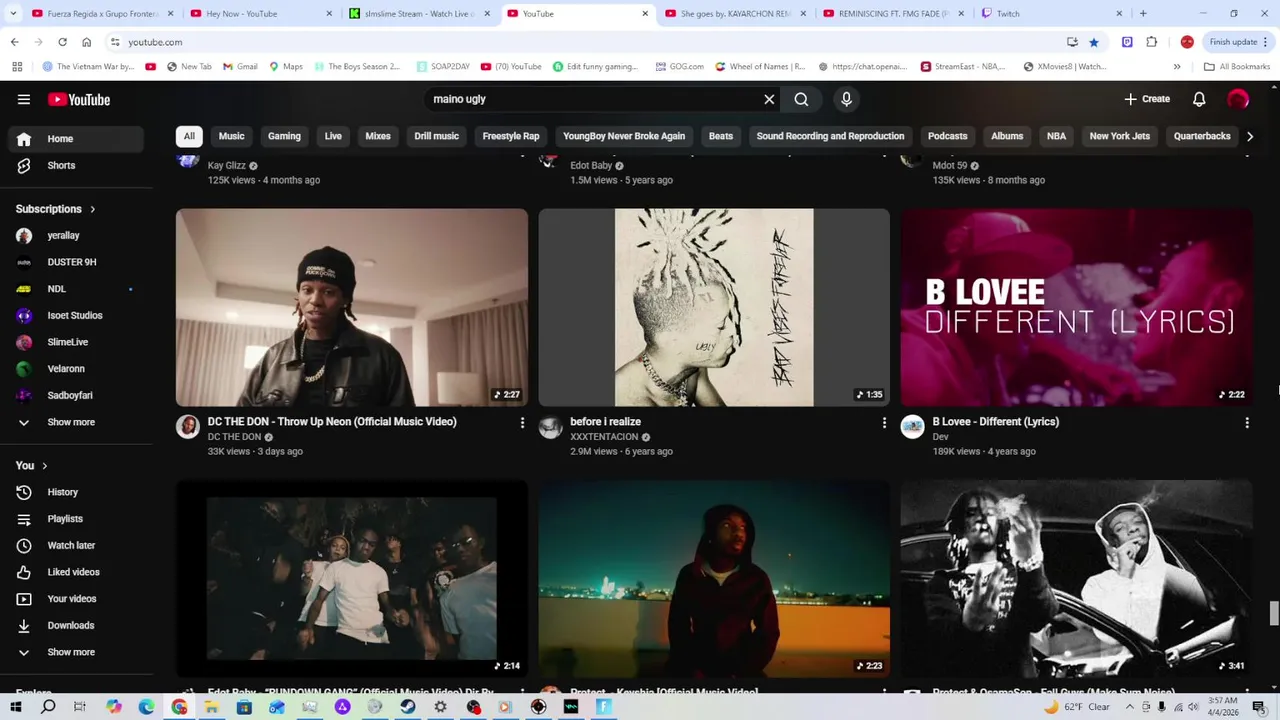Select the Podcasts filter chip
Screen dimensions: 1280x720
click(x=947, y=136)
